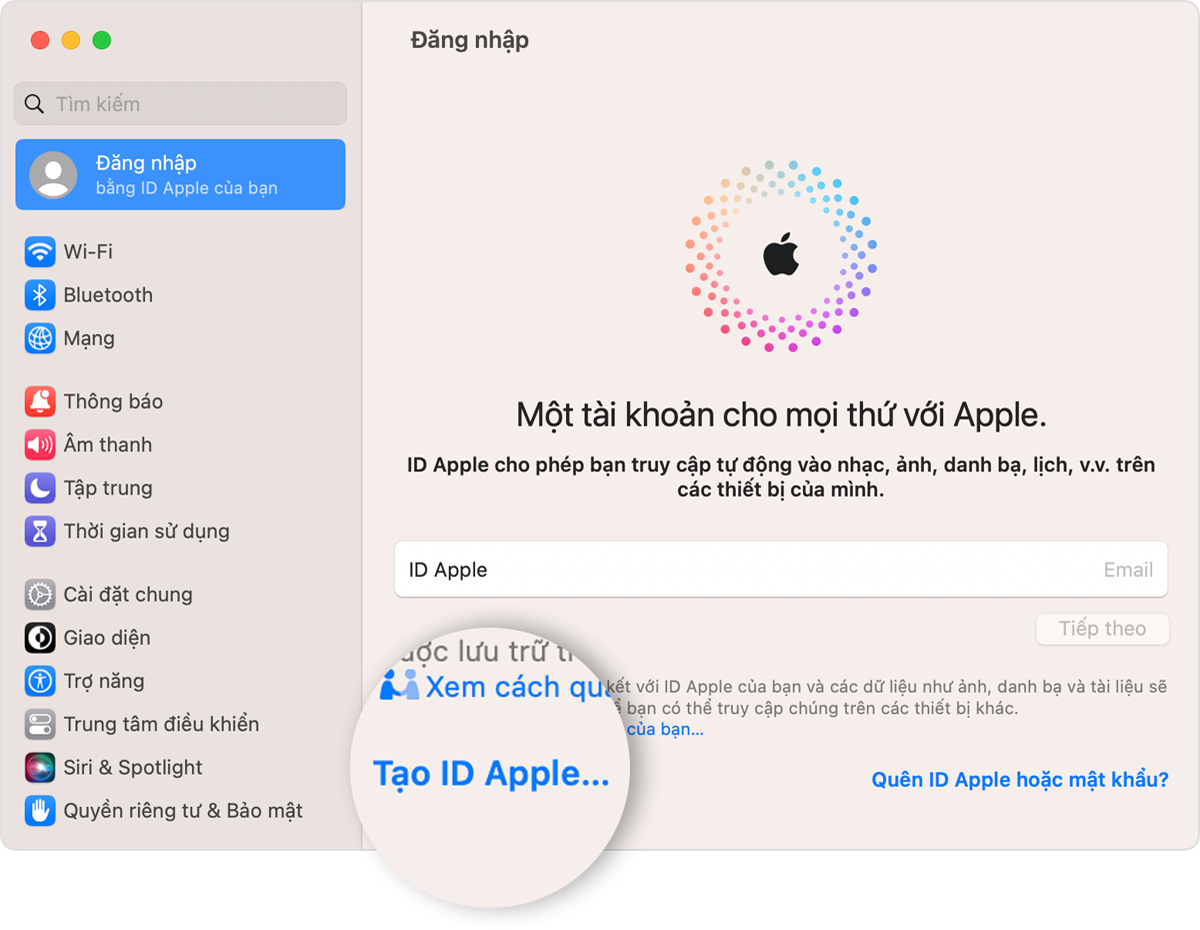Go to Trợ năng label in sidebar
The image size is (1200, 930).
104,681
